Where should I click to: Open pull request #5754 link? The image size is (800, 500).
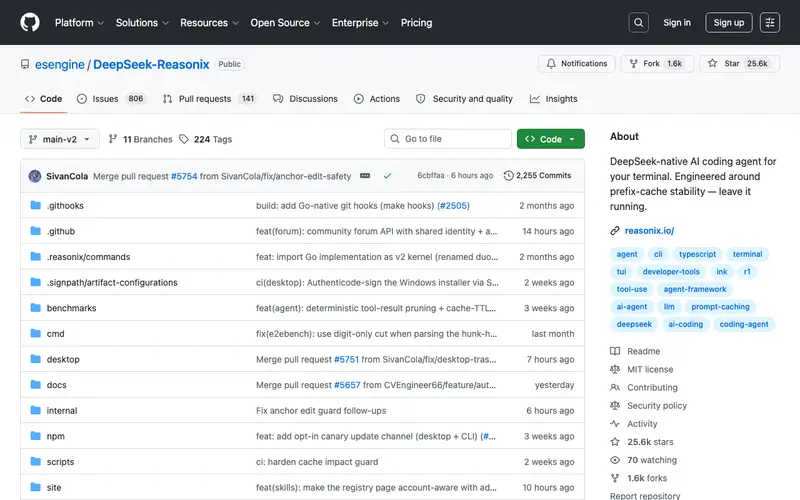(184, 176)
